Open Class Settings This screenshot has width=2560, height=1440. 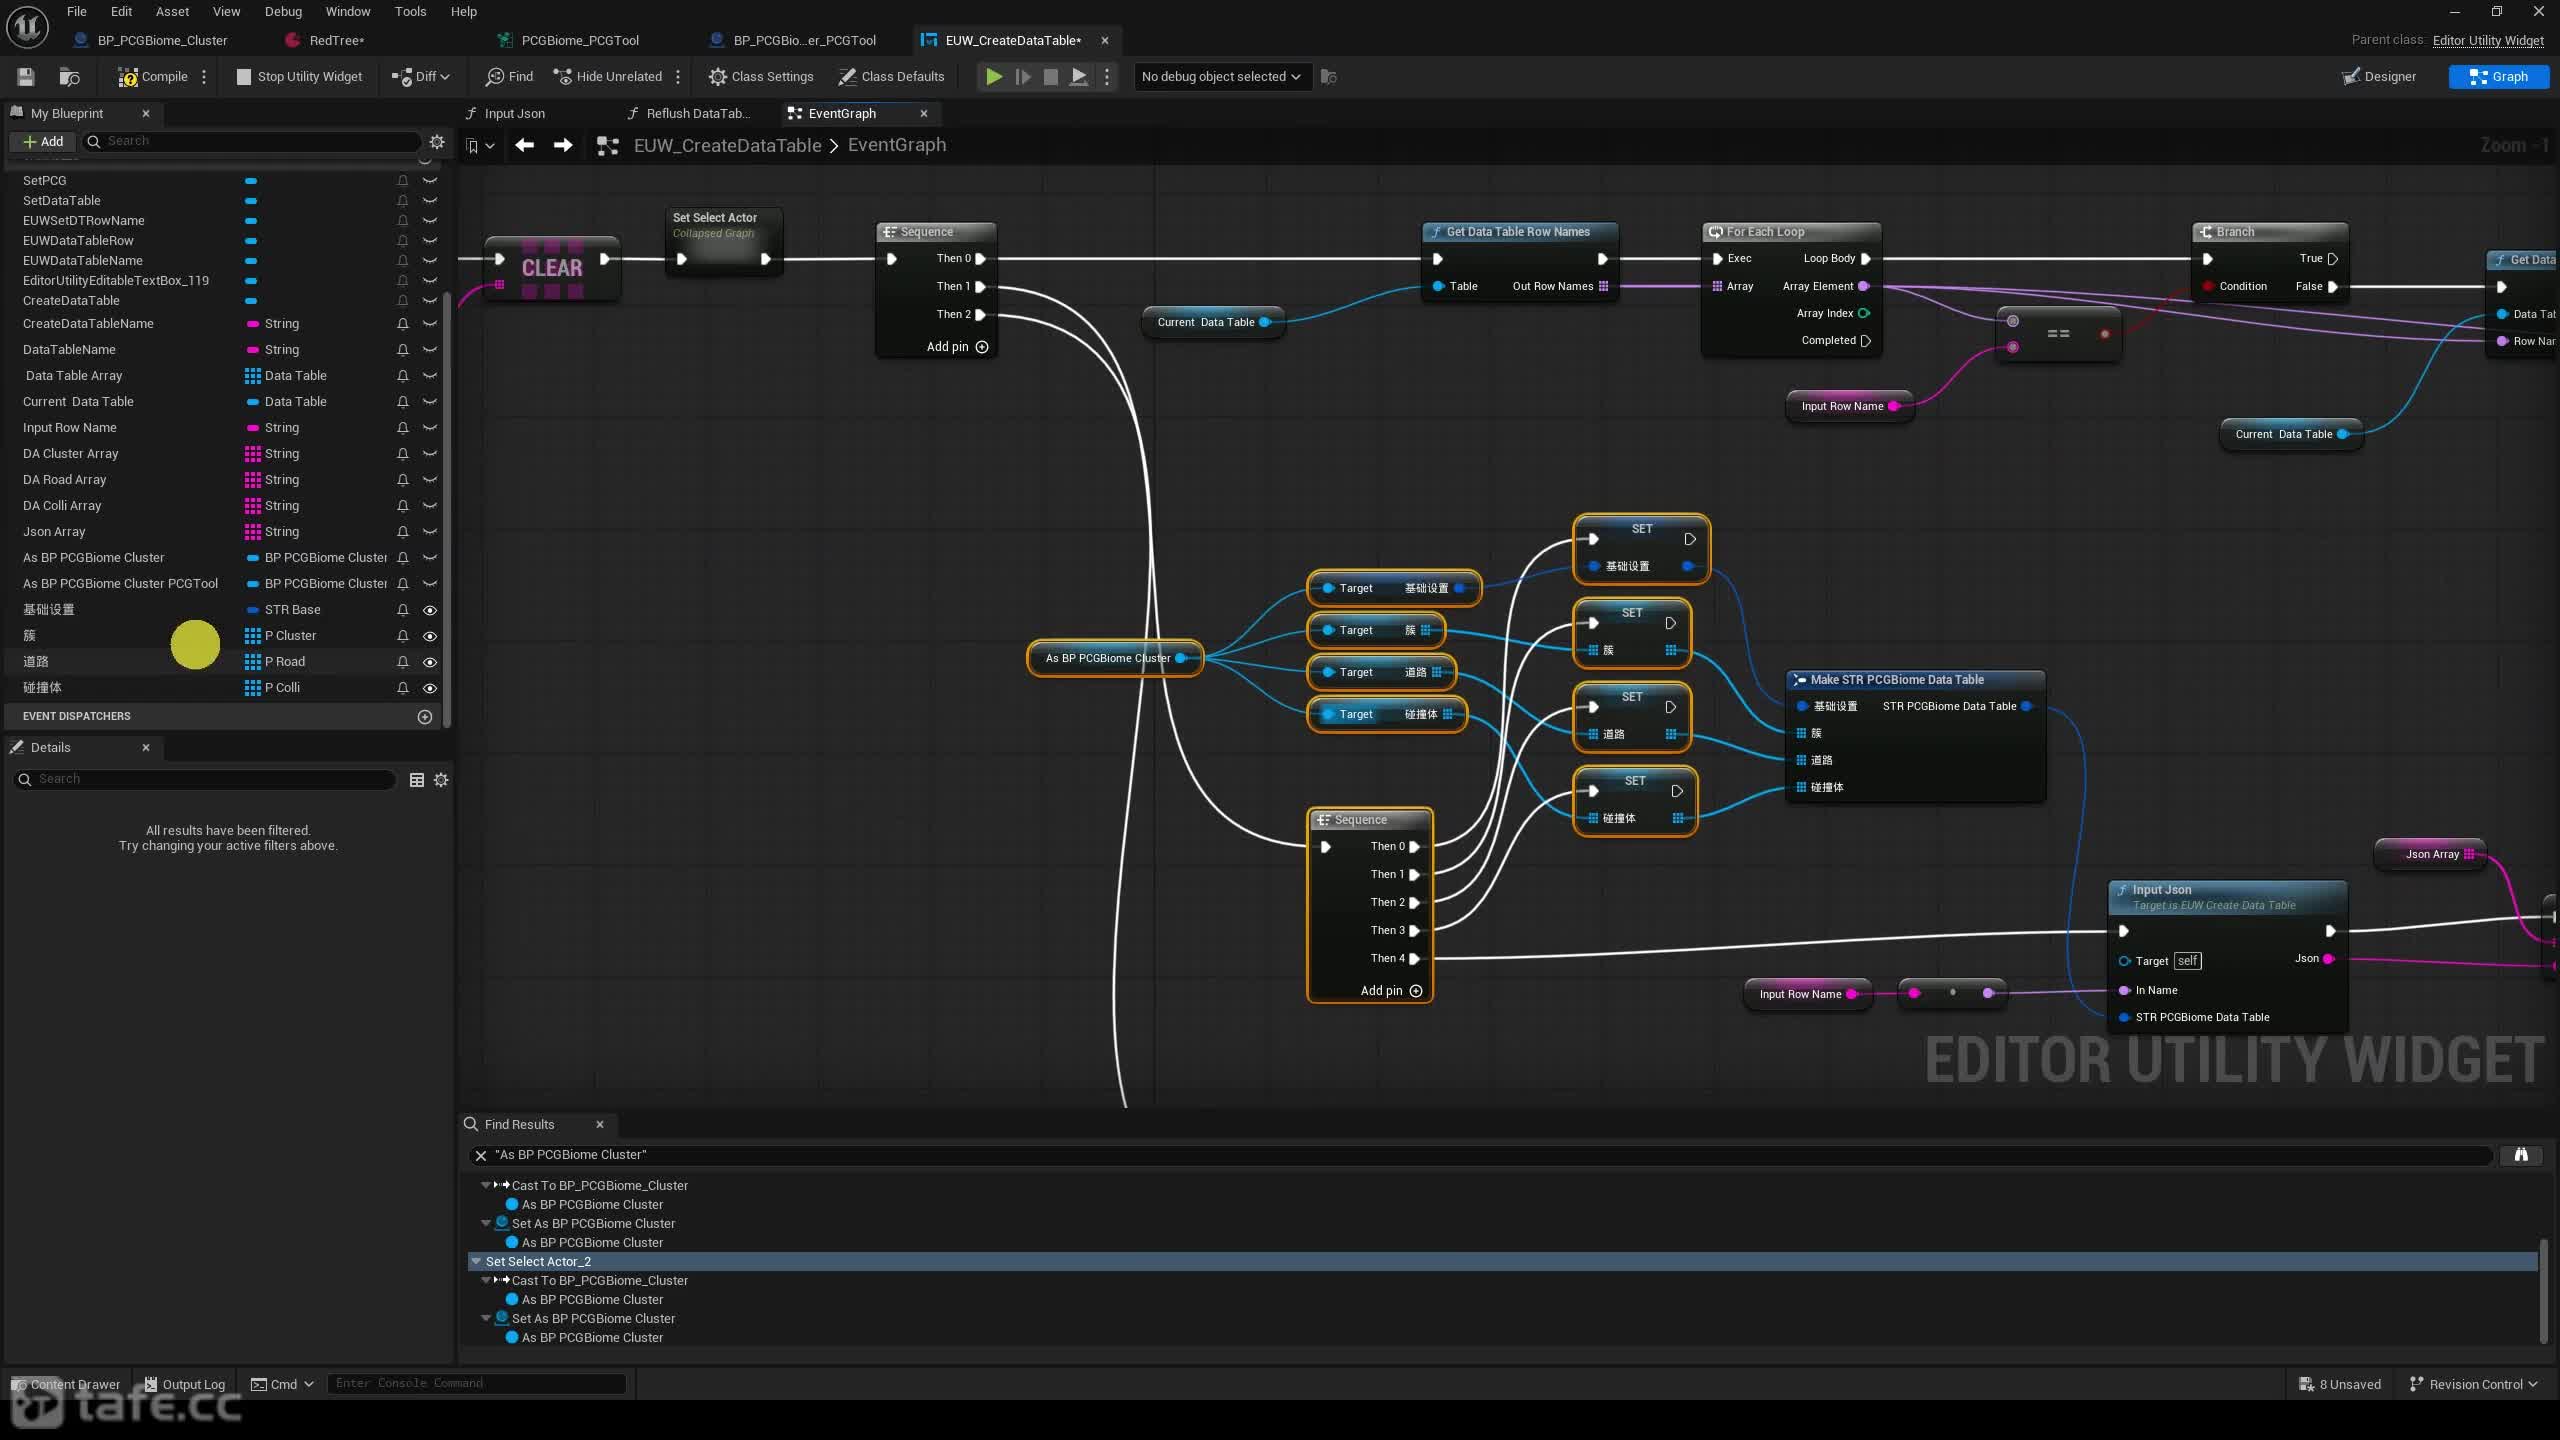(x=761, y=77)
